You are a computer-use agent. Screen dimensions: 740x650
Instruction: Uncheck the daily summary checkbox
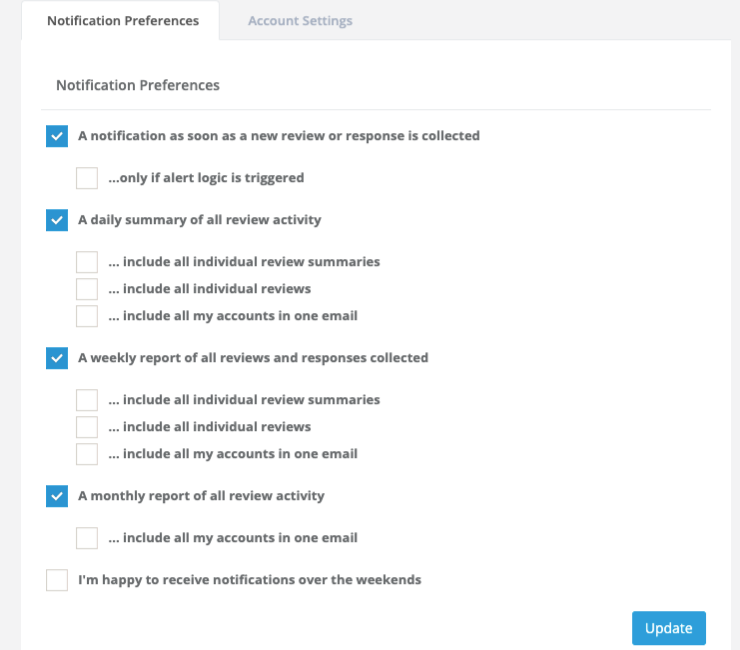[x=57, y=220]
